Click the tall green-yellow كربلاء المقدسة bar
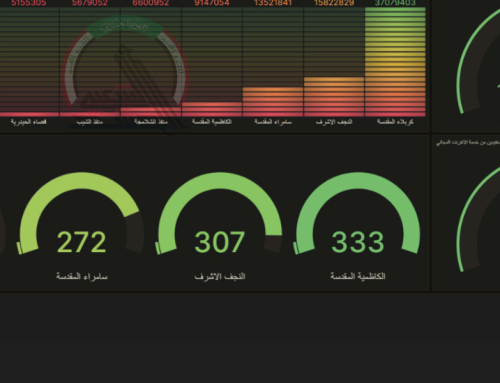This screenshot has width=500, height=383. click(395, 62)
